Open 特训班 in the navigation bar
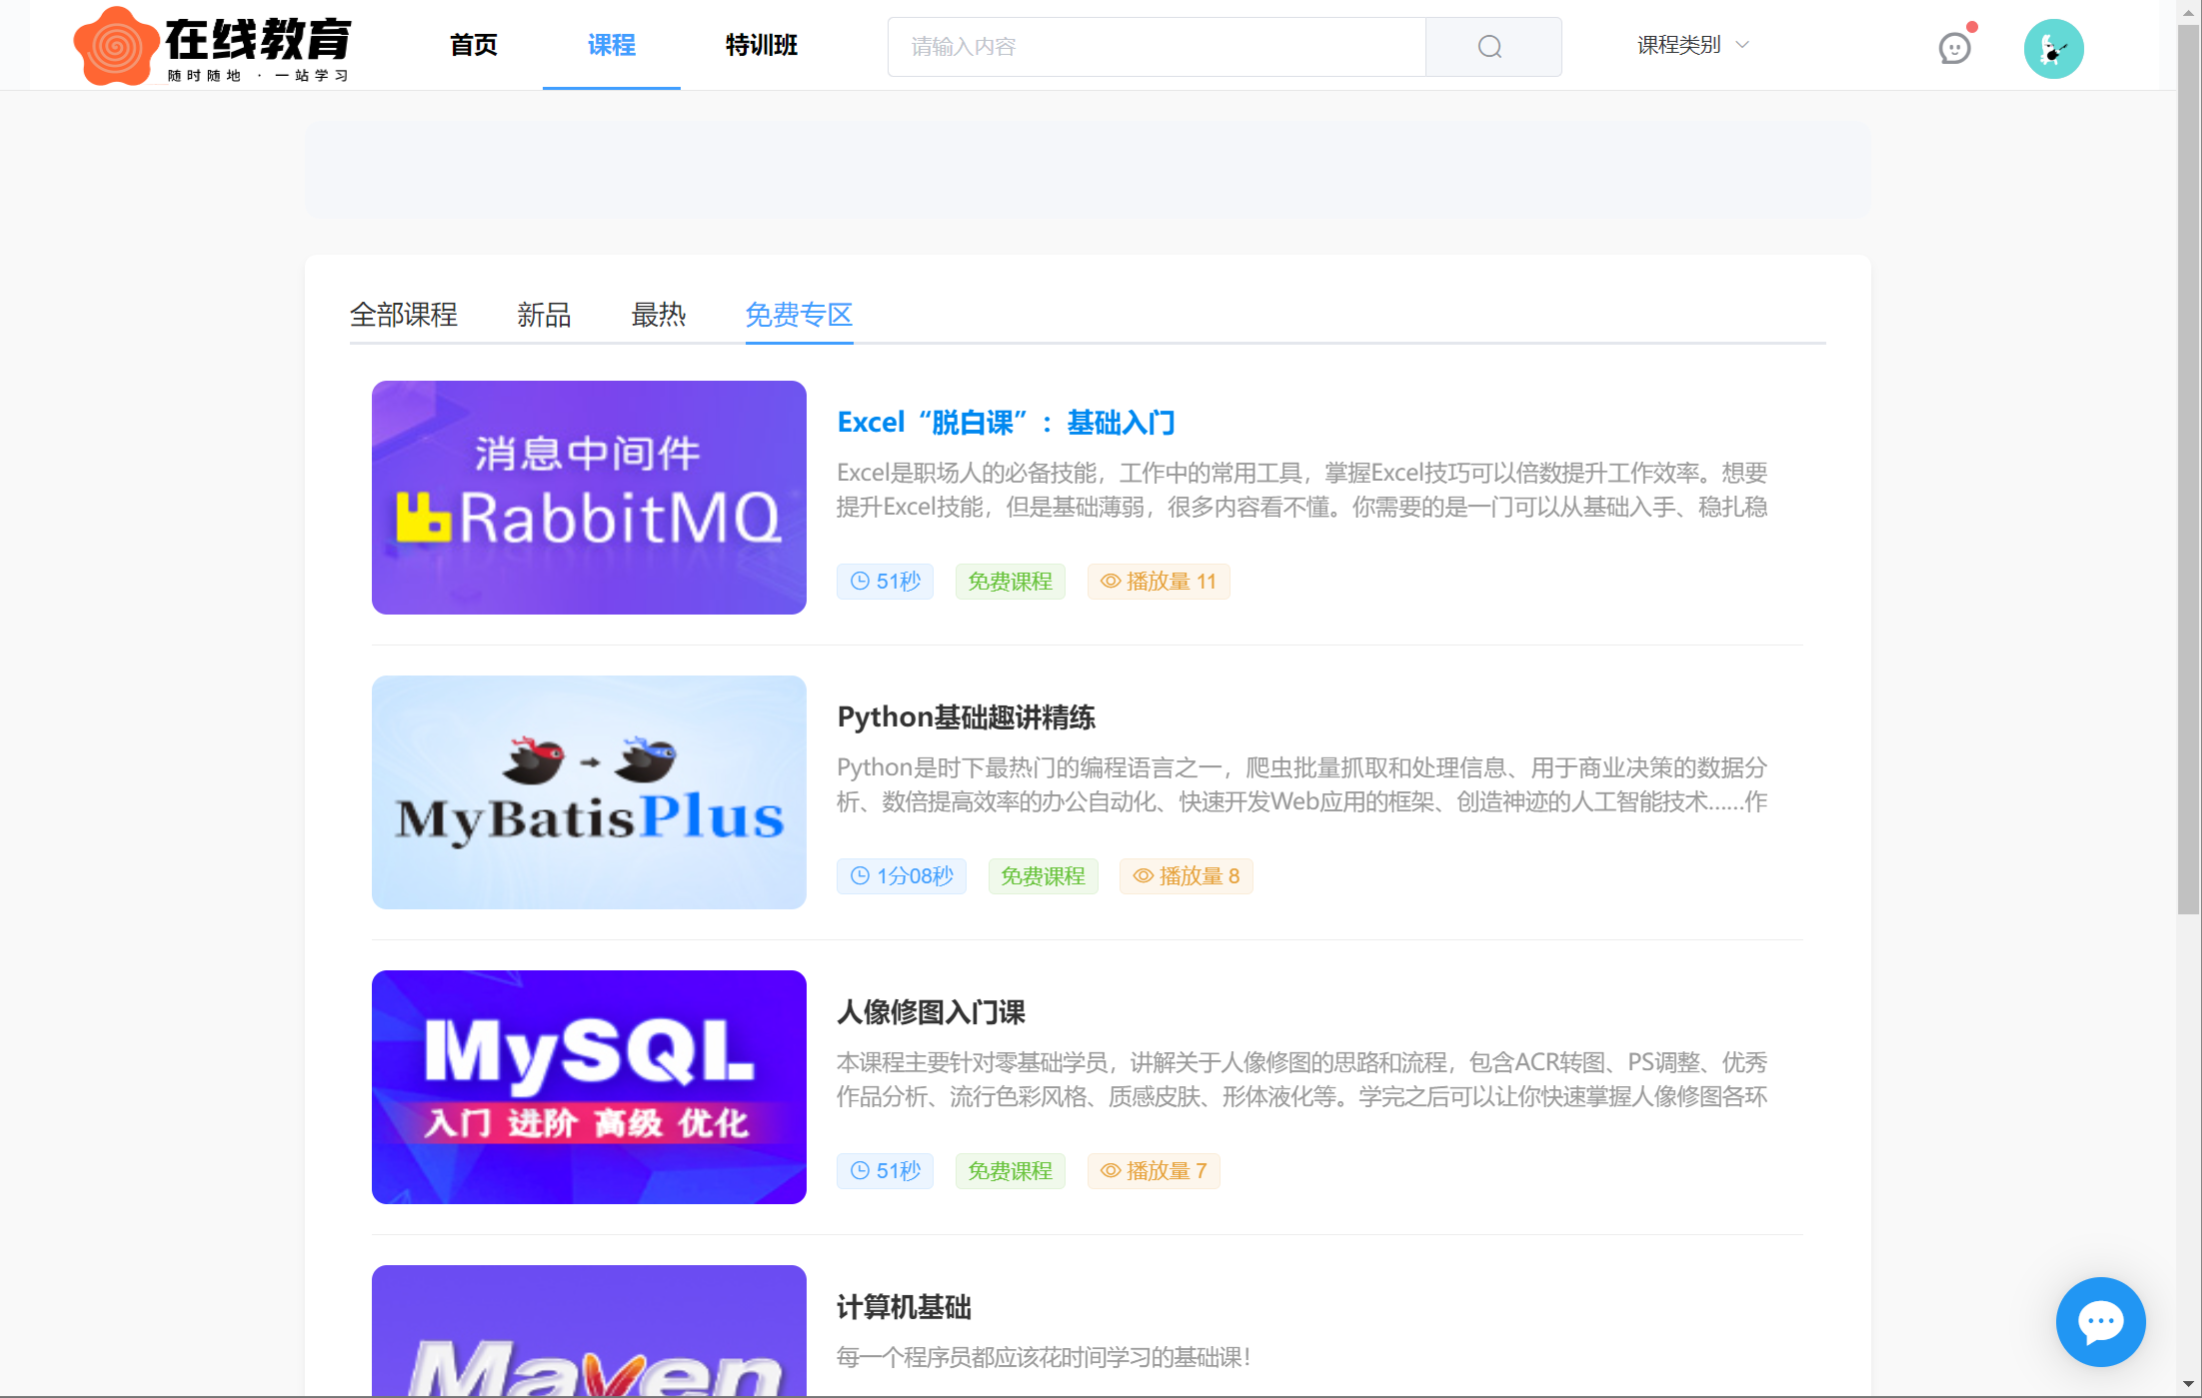Viewport: 2202px width, 1398px height. tap(761, 45)
